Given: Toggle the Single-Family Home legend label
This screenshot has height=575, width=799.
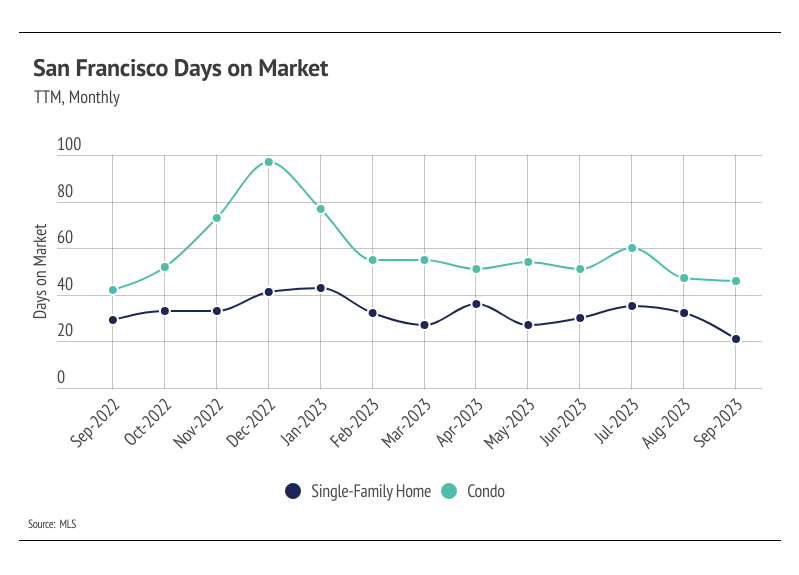Looking at the screenshot, I should (x=371, y=491).
